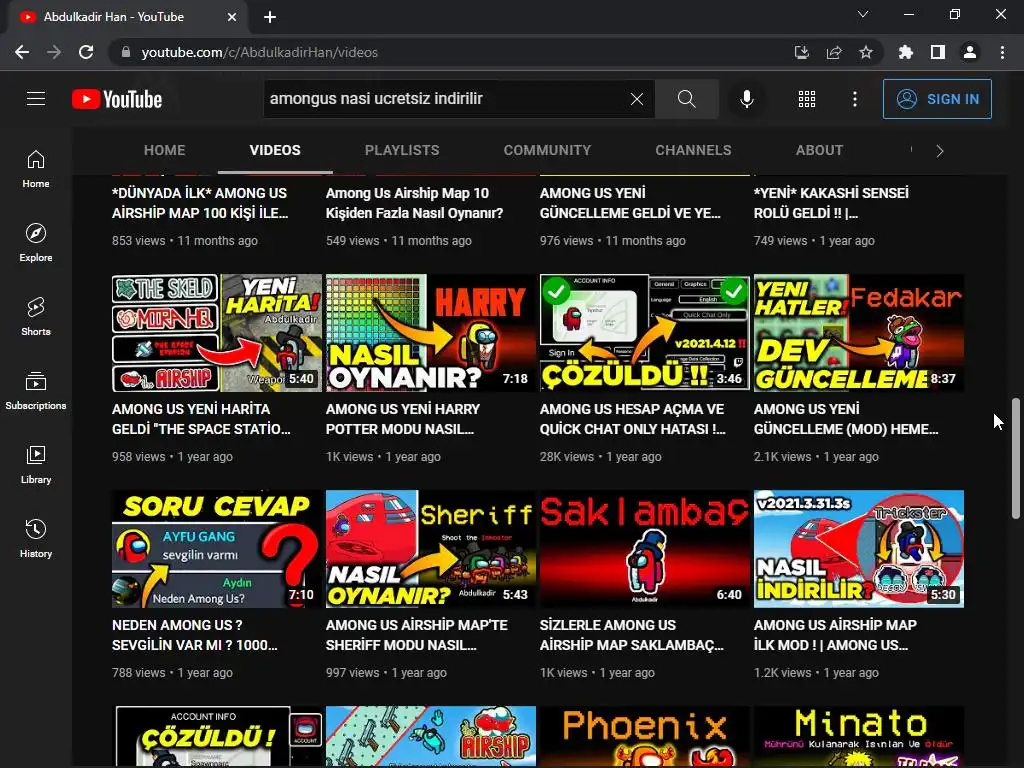Start voice search with the microphone icon
The height and width of the screenshot is (768, 1024).
click(x=746, y=99)
